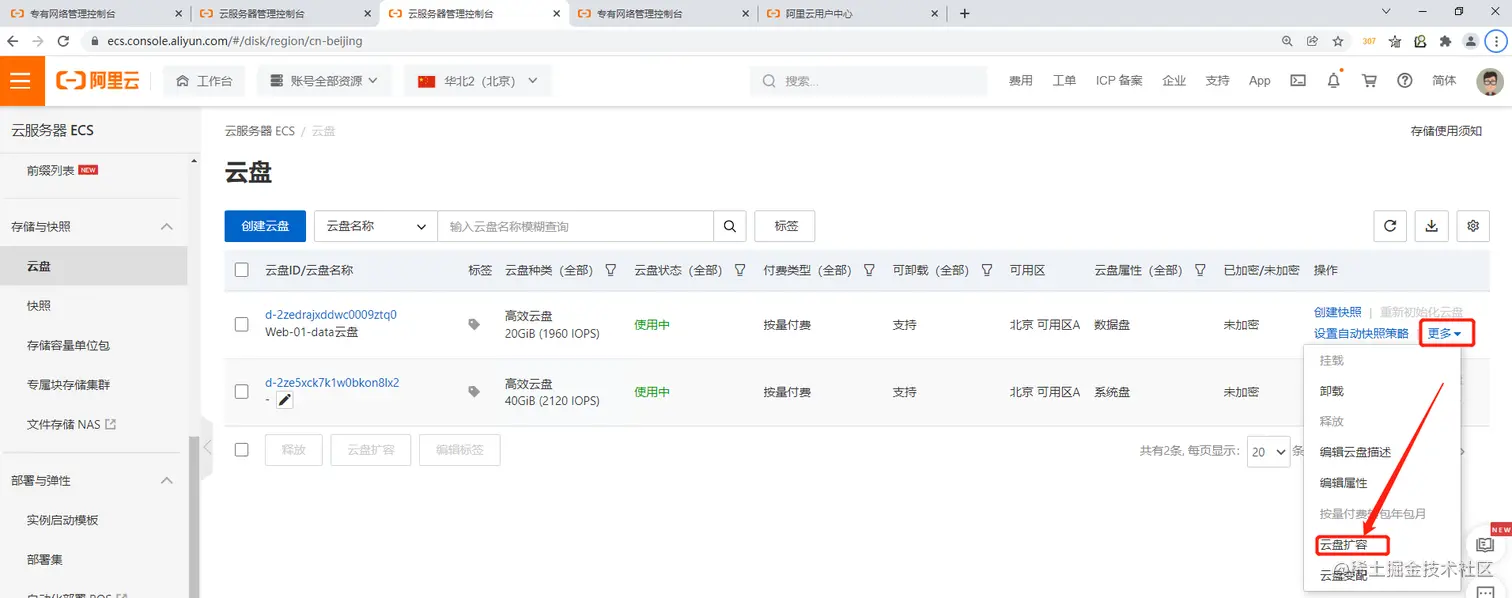Screen dimensions: 1512x598
Task: Toggle the bottom bulk-select checkbox
Action: 241,450
